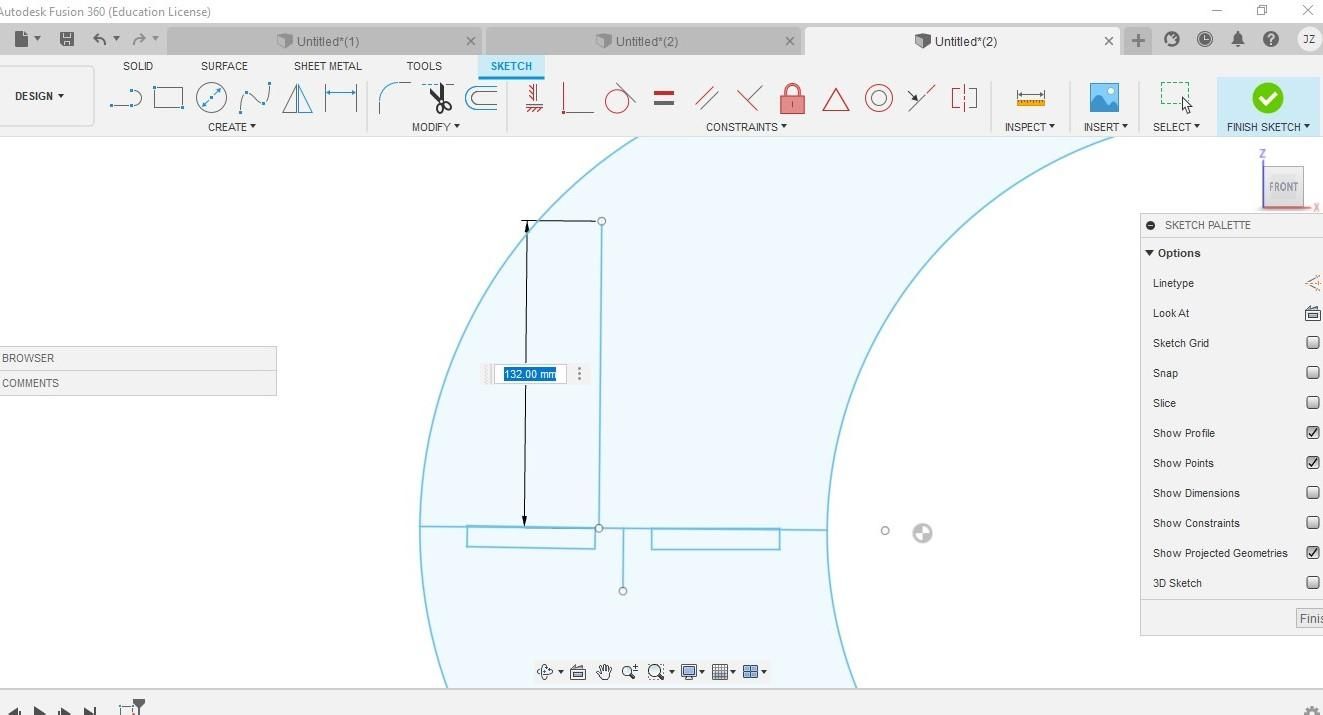Apply Midpoint triangle constraint
The image size is (1323, 715).
[x=835, y=99]
